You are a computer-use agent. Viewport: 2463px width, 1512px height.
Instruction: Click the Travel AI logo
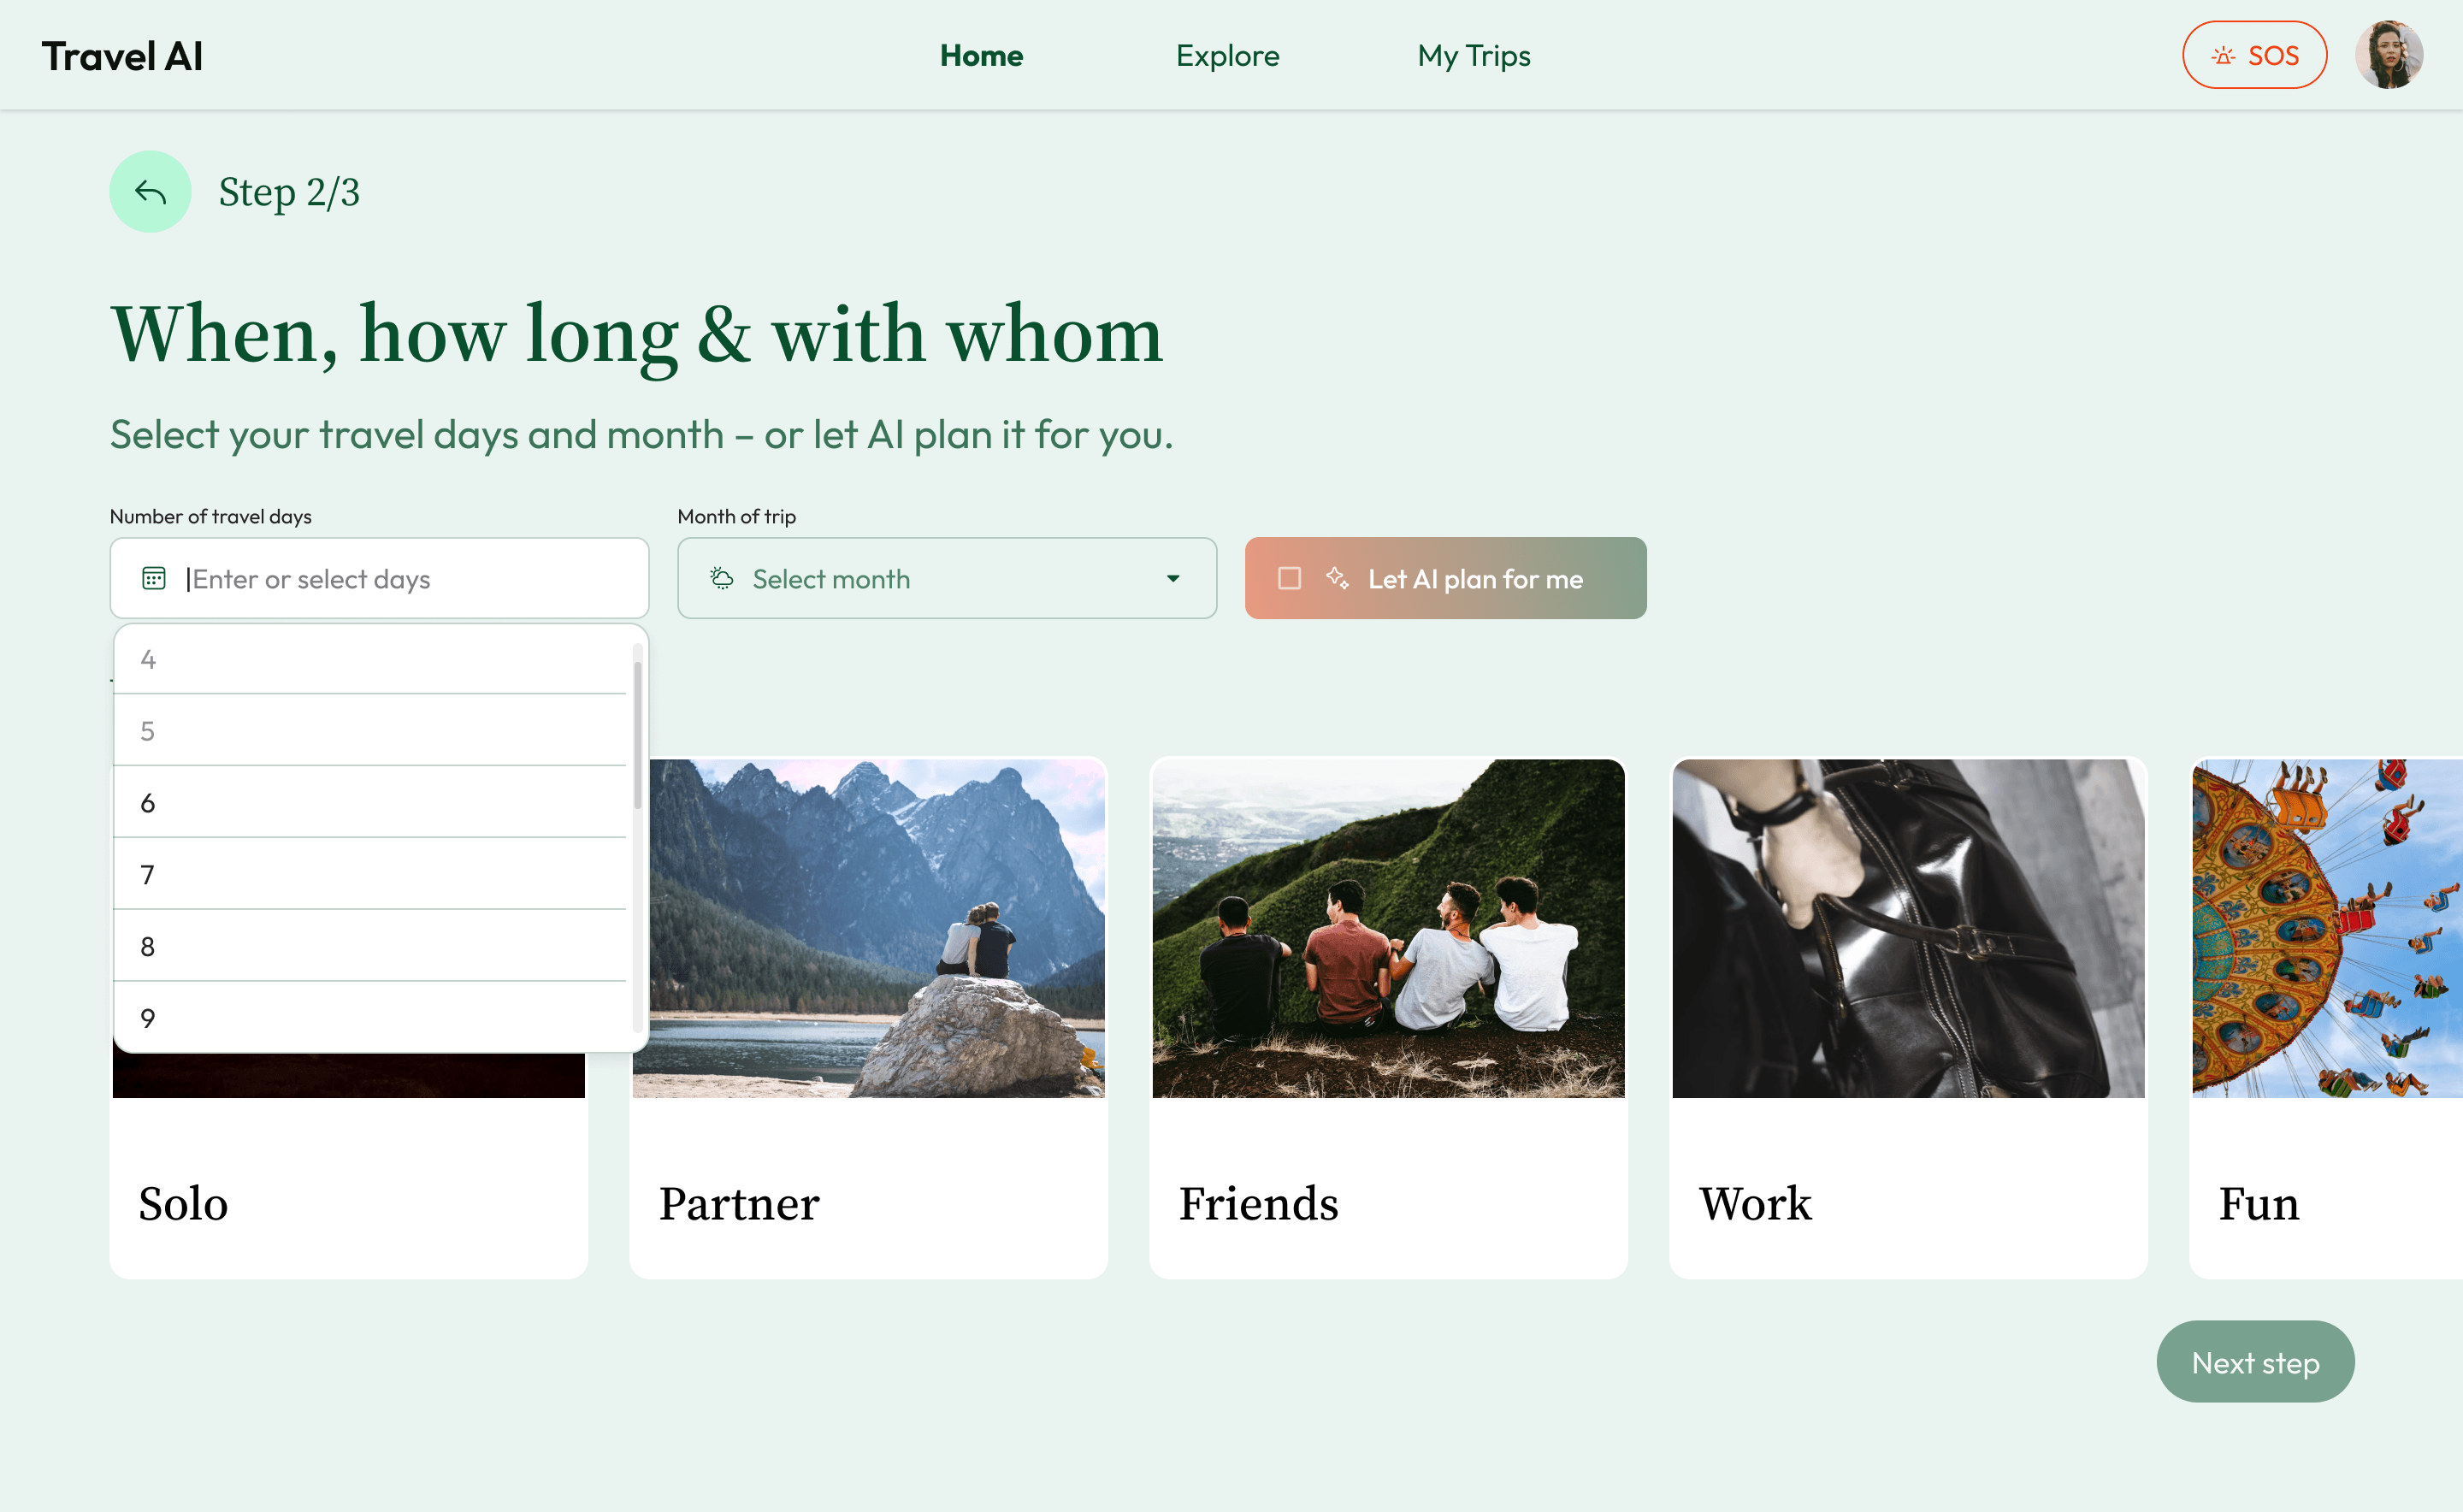(x=122, y=56)
